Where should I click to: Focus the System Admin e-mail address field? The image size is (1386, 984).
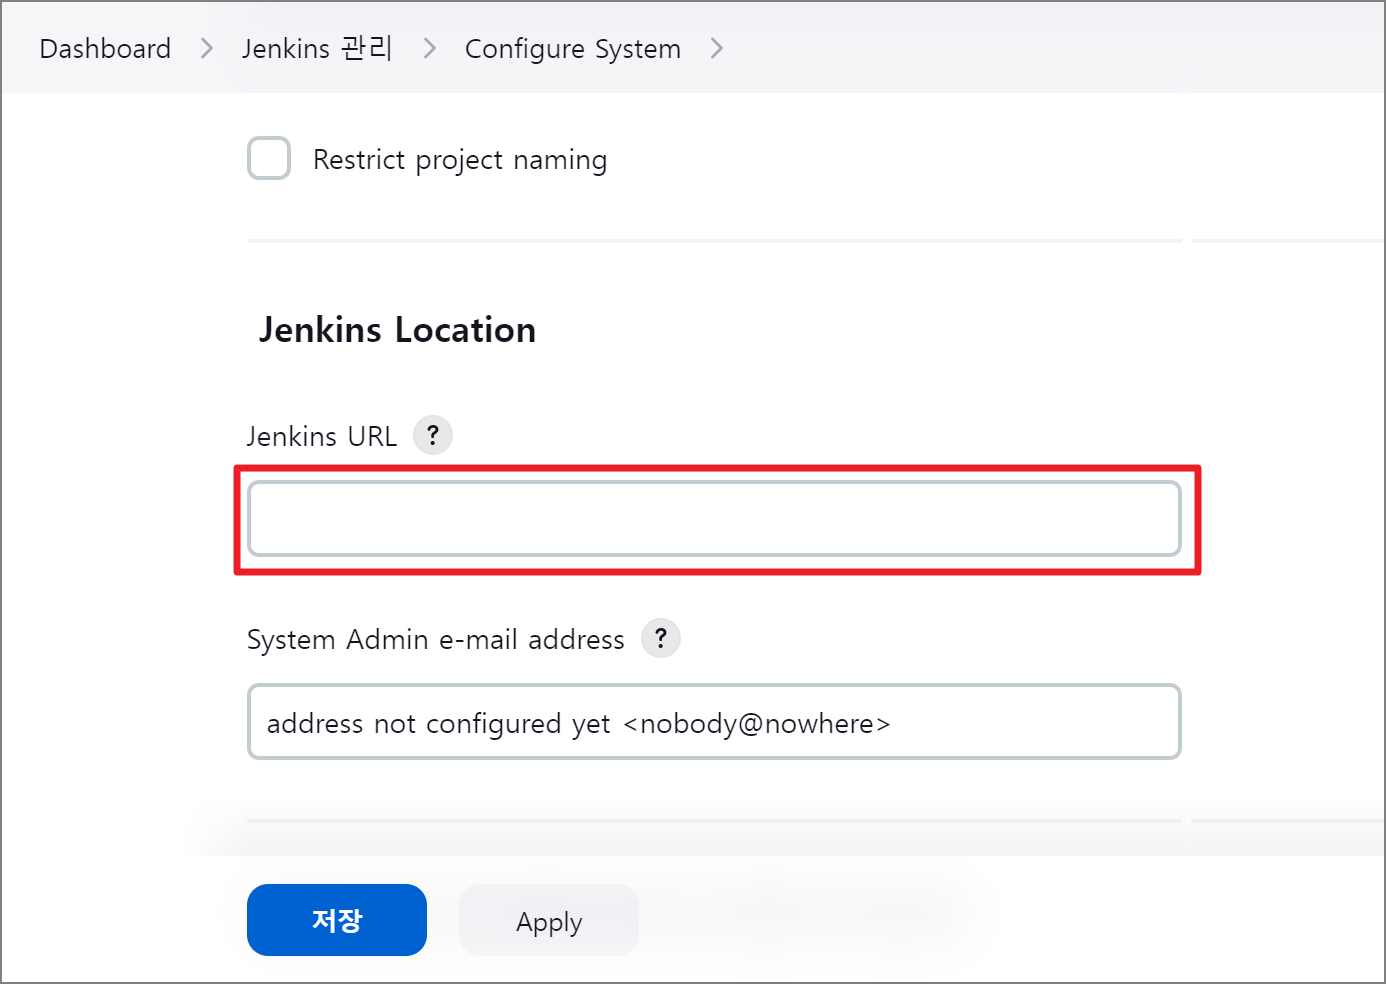(x=714, y=722)
